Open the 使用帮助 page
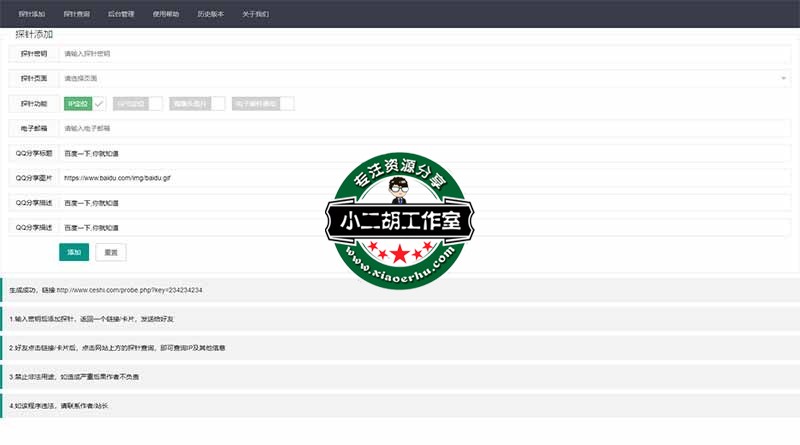 pos(166,15)
